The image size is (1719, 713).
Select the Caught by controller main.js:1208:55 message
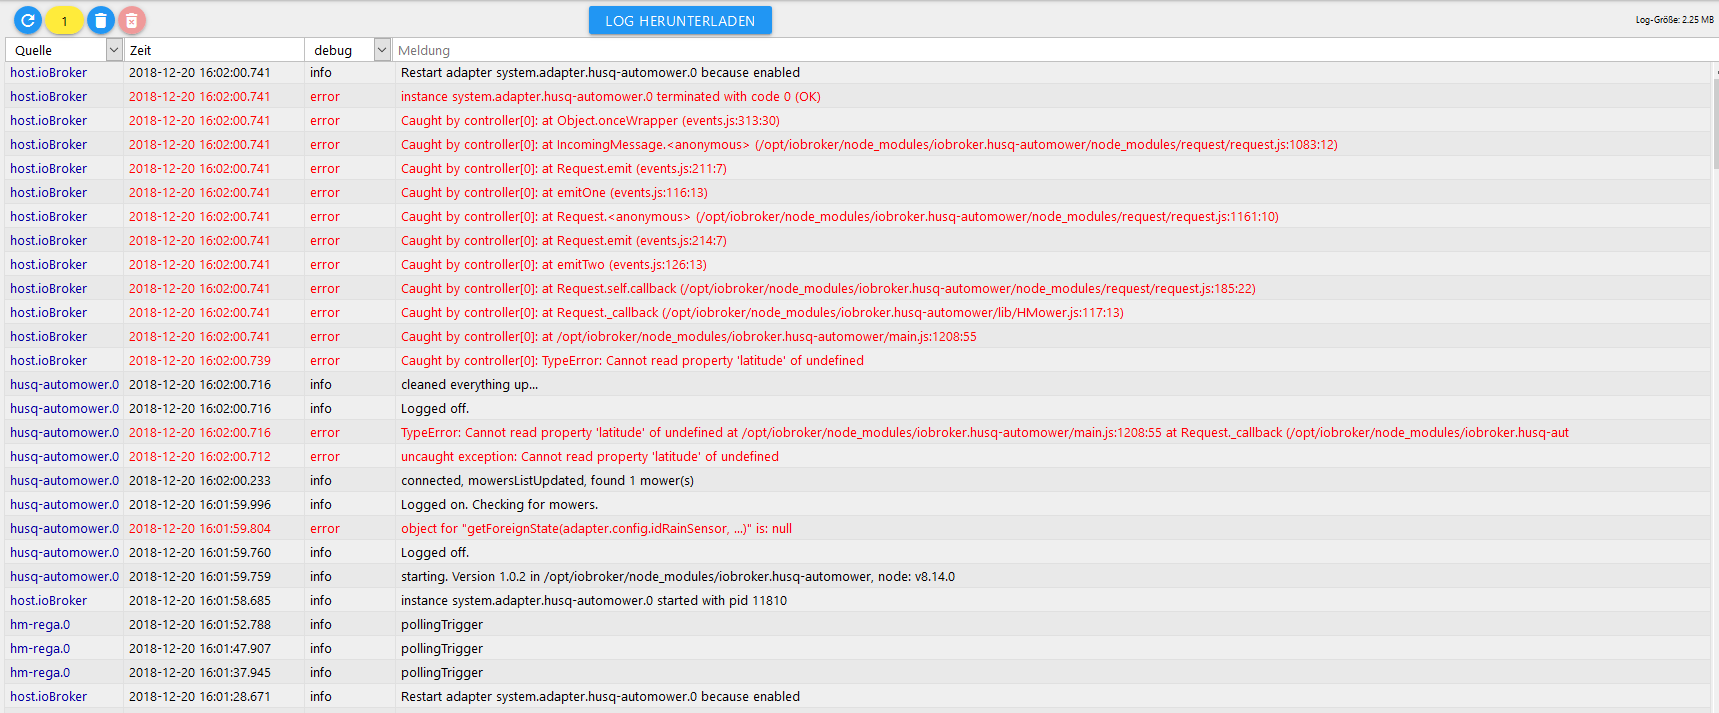689,337
